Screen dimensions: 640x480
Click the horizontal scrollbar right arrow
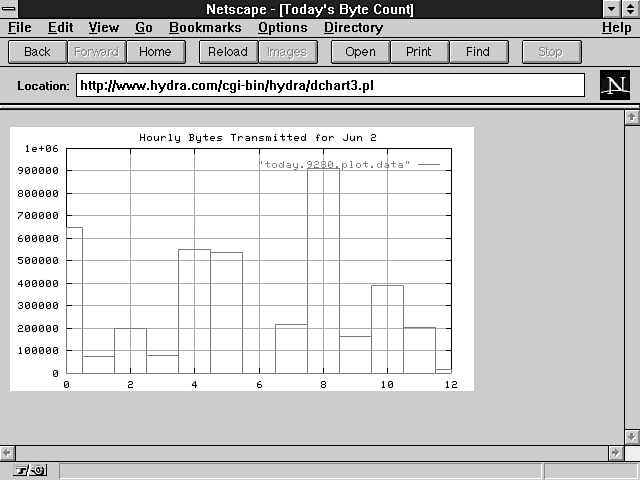click(614, 453)
